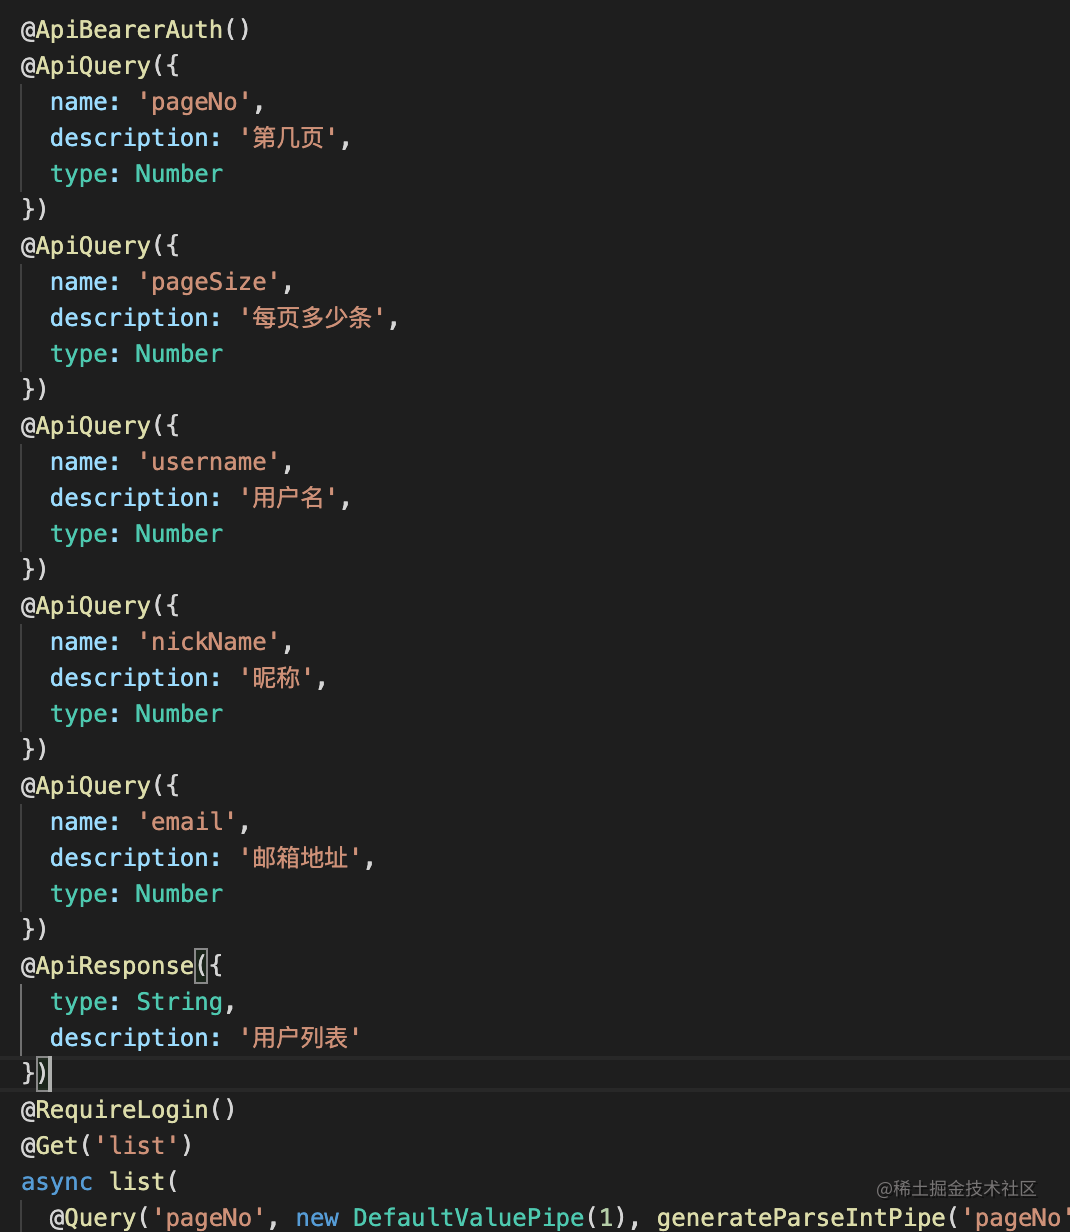Click the '用户列表' description string
The image size is (1070, 1232).
pyautogui.click(x=301, y=1038)
